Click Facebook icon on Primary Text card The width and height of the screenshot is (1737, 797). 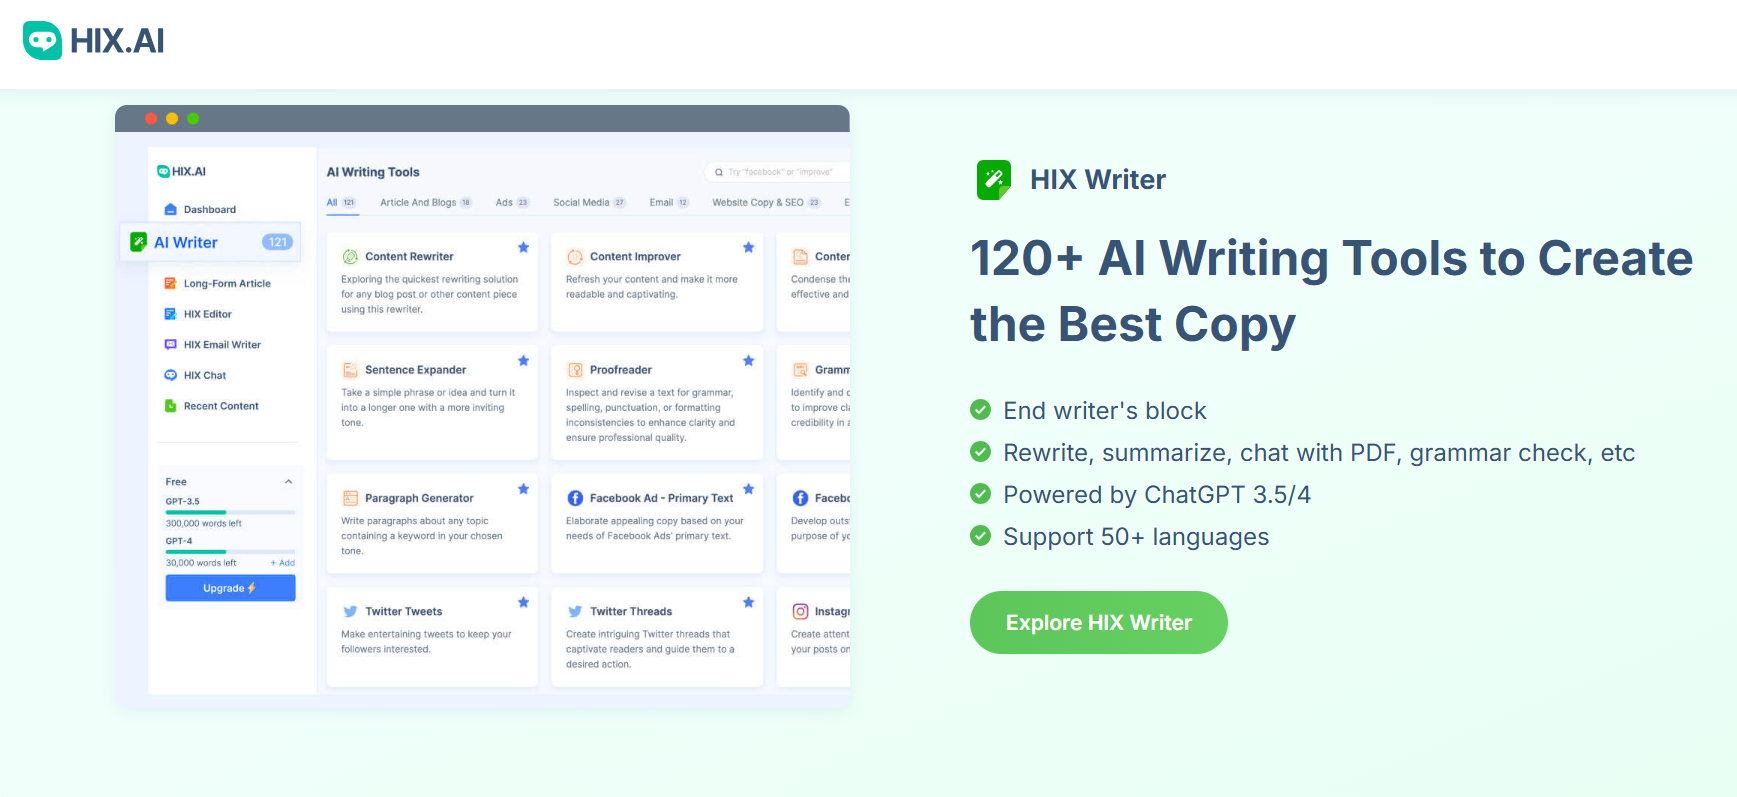[575, 498]
